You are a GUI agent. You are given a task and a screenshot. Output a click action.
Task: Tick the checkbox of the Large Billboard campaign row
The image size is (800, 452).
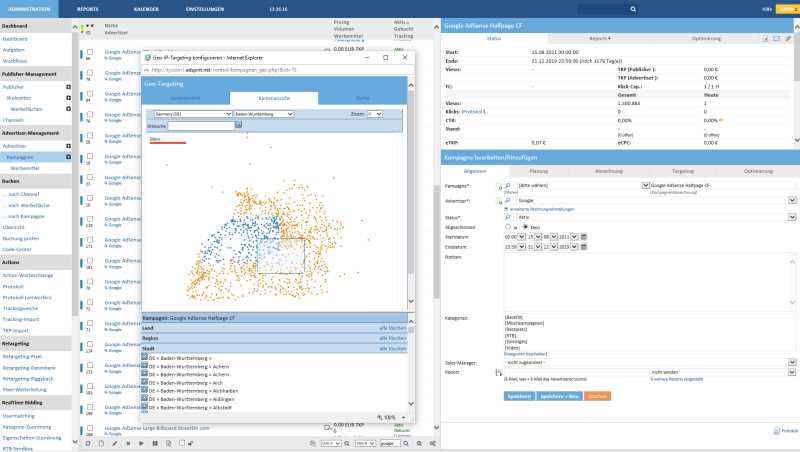click(90, 428)
